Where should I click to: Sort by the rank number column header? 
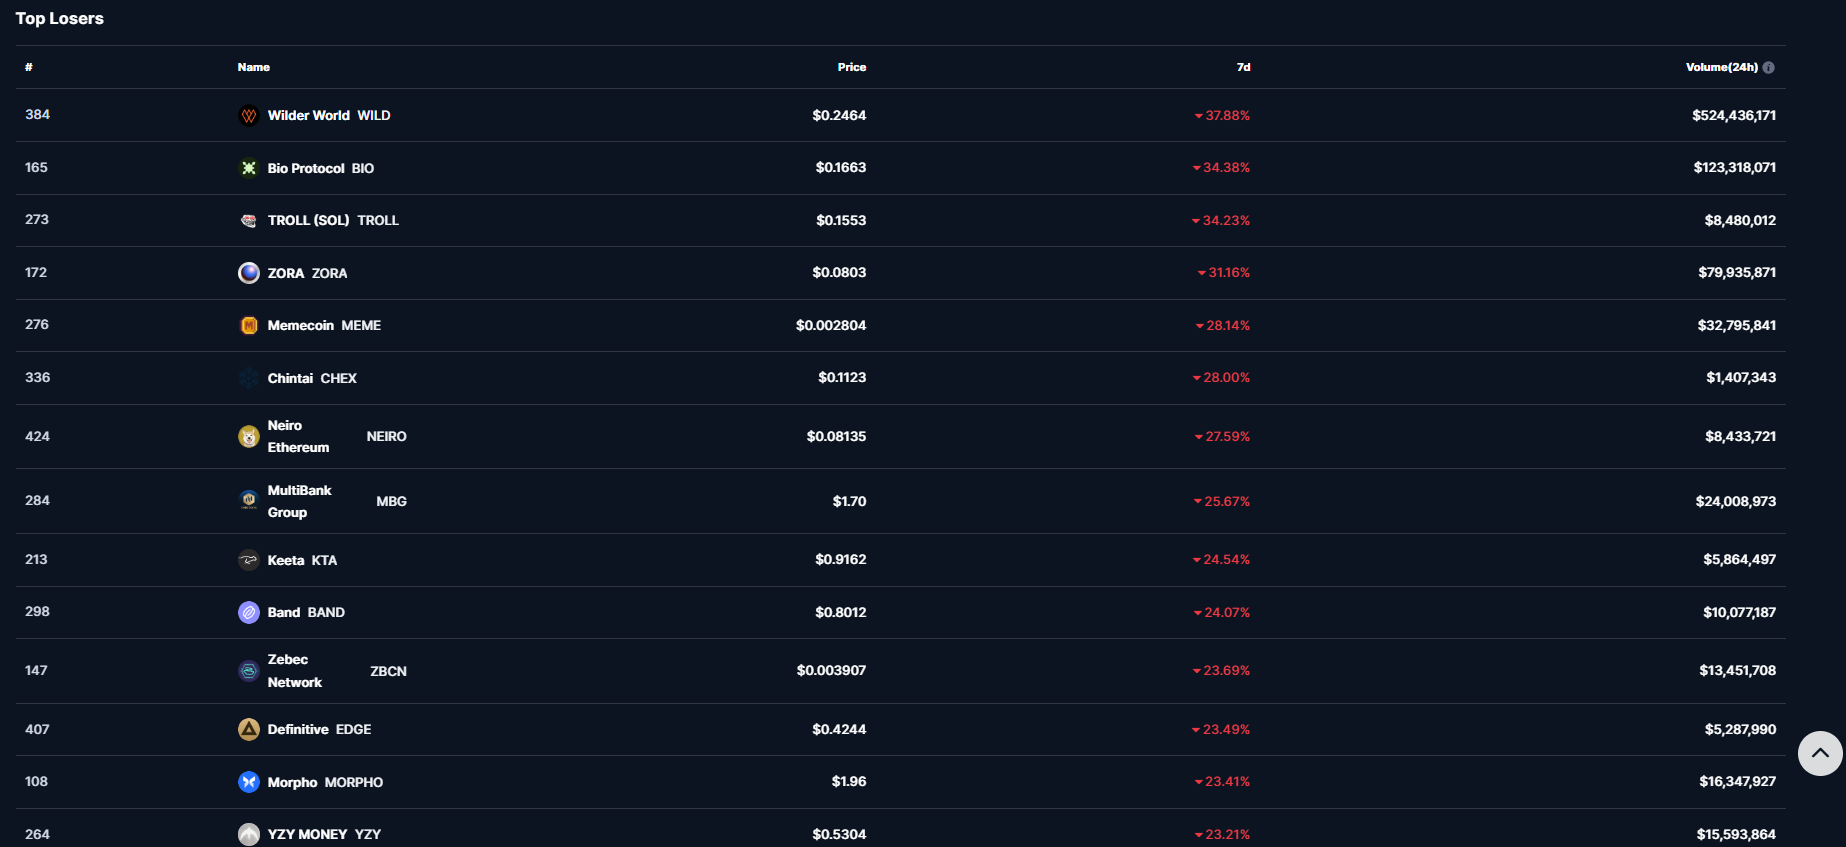(29, 67)
